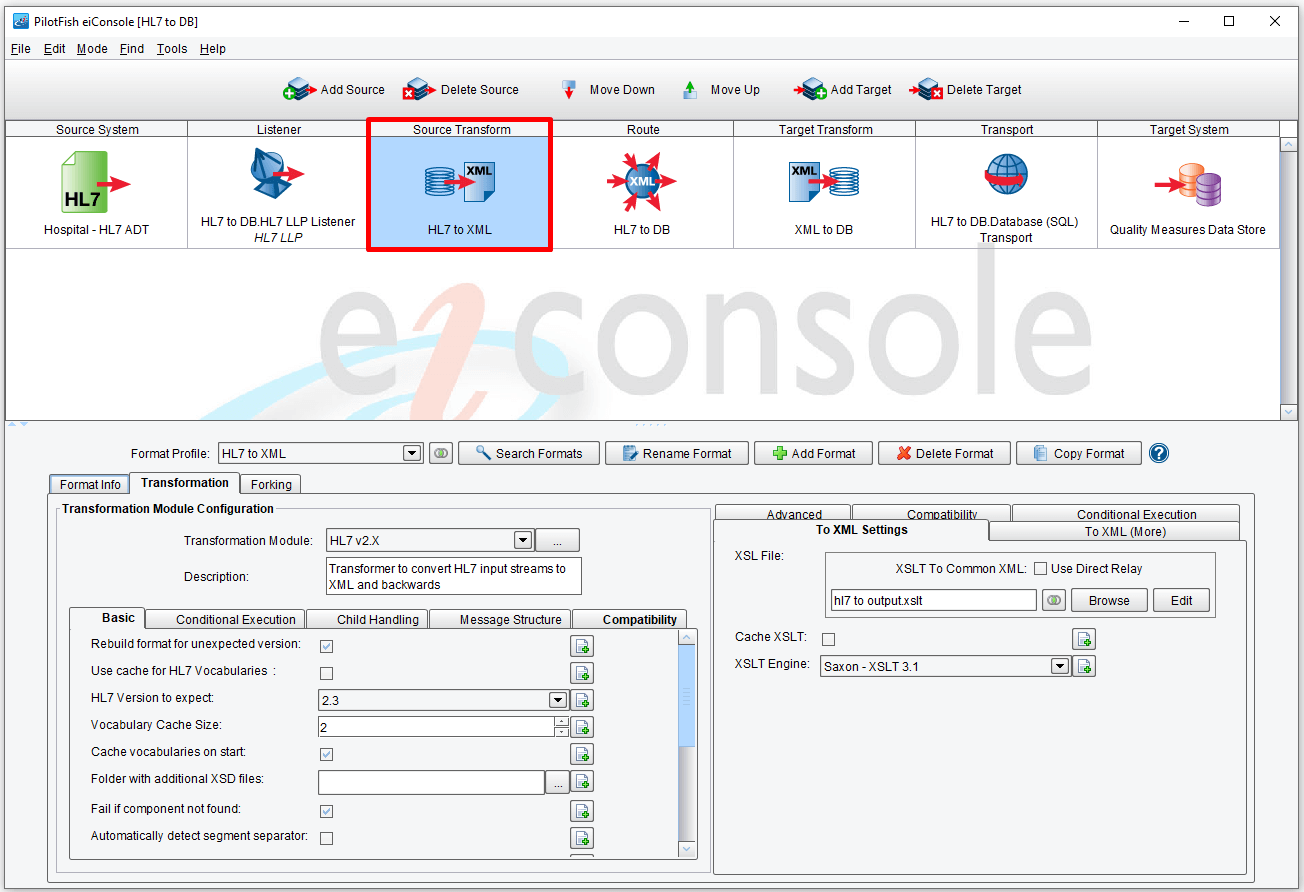Select the HL7 to DB route icon

(x=642, y=181)
